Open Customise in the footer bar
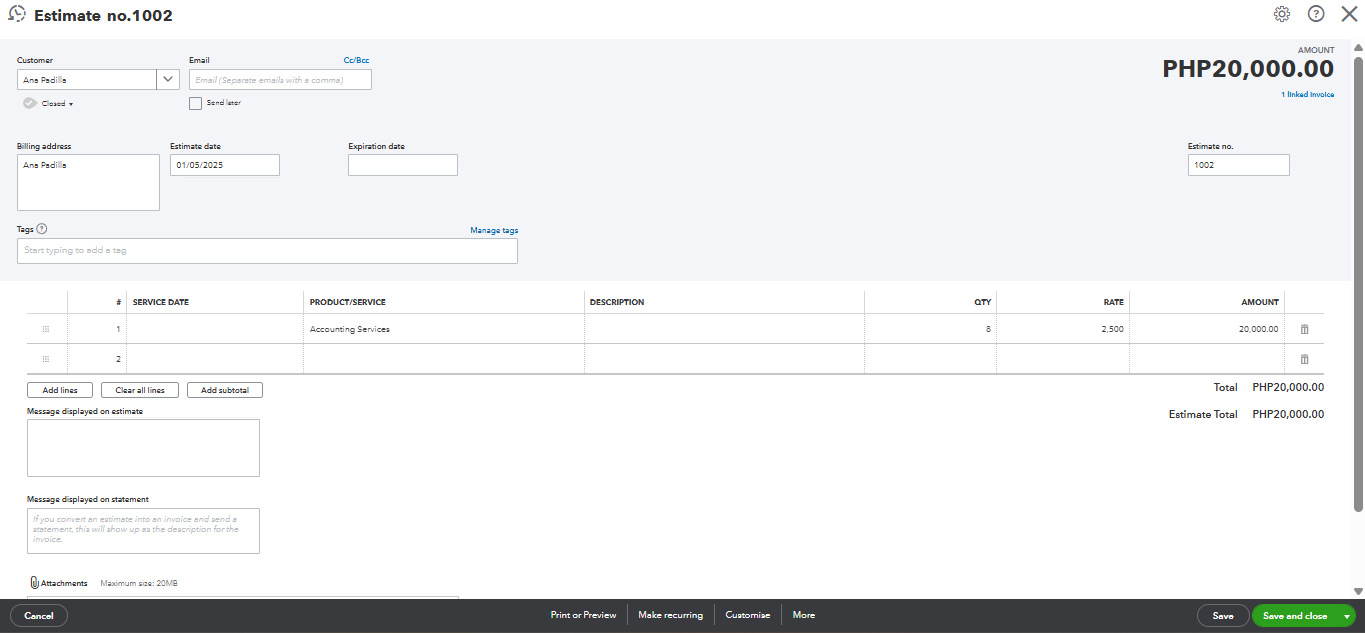This screenshot has width=1365, height=633. pos(748,615)
